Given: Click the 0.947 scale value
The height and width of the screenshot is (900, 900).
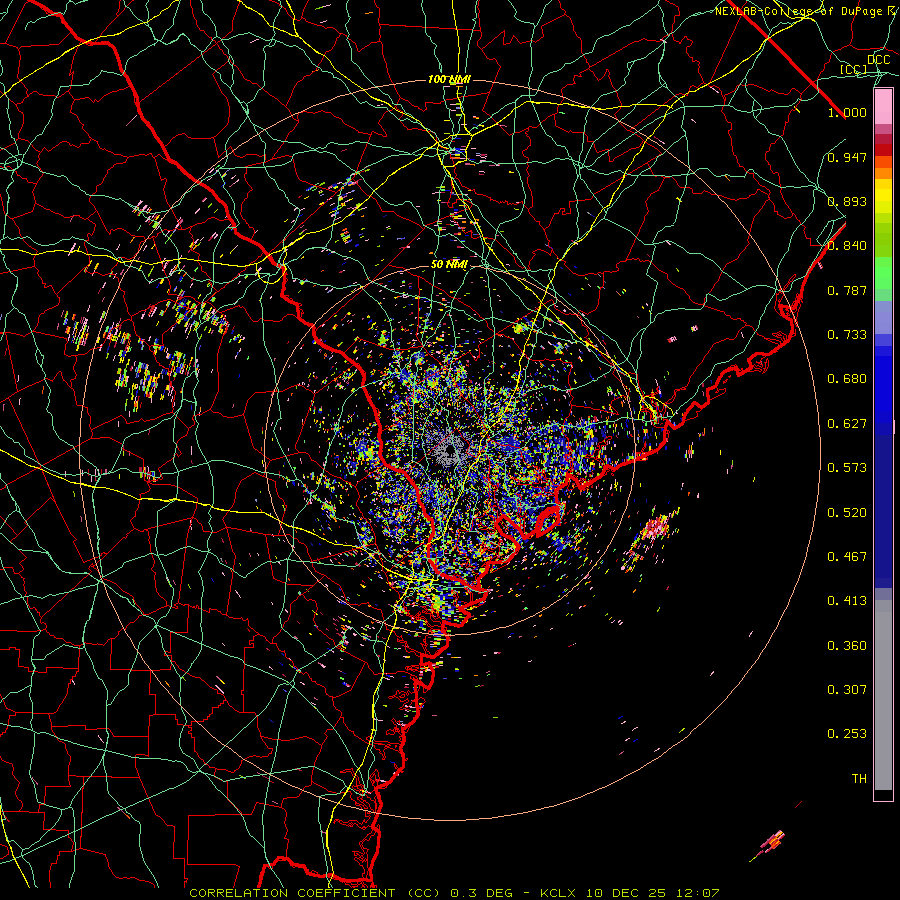Looking at the screenshot, I should [847, 157].
